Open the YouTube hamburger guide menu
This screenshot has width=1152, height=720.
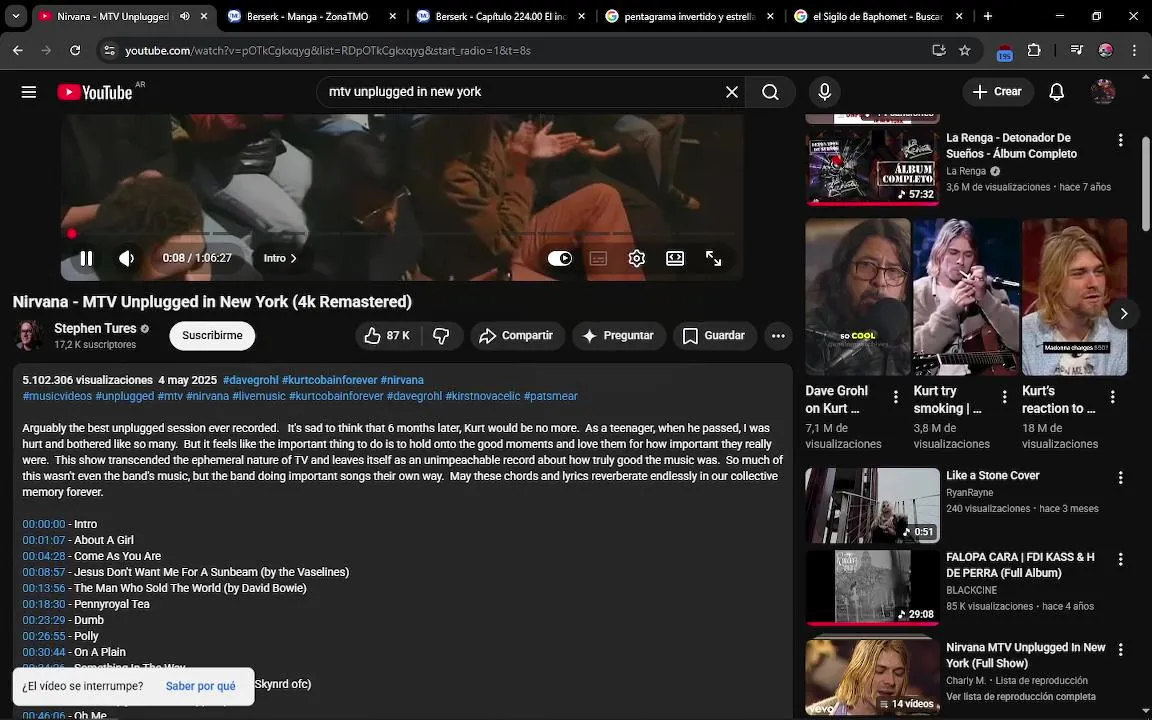[29, 92]
